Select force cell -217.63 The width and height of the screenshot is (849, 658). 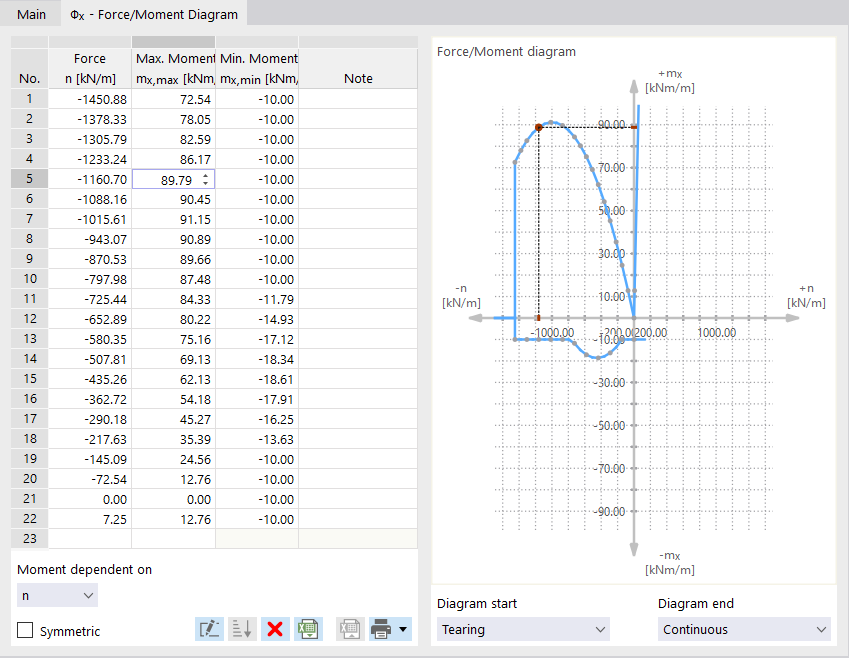click(x=90, y=440)
